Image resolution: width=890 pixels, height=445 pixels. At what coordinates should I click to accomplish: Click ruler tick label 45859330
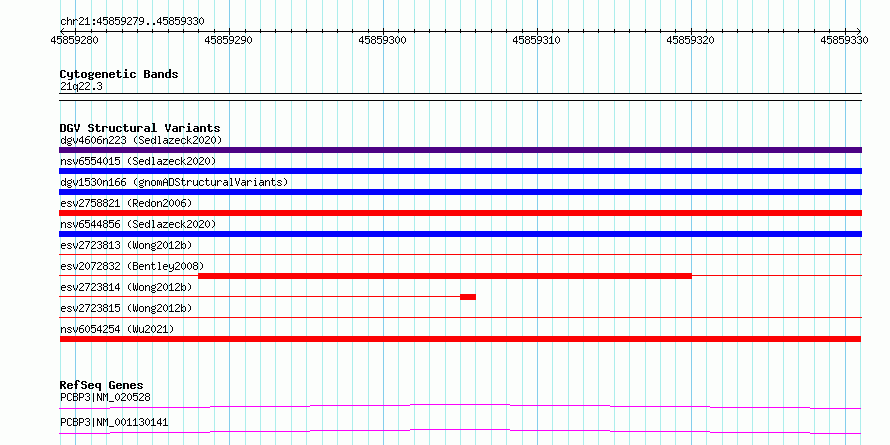click(x=845, y=40)
